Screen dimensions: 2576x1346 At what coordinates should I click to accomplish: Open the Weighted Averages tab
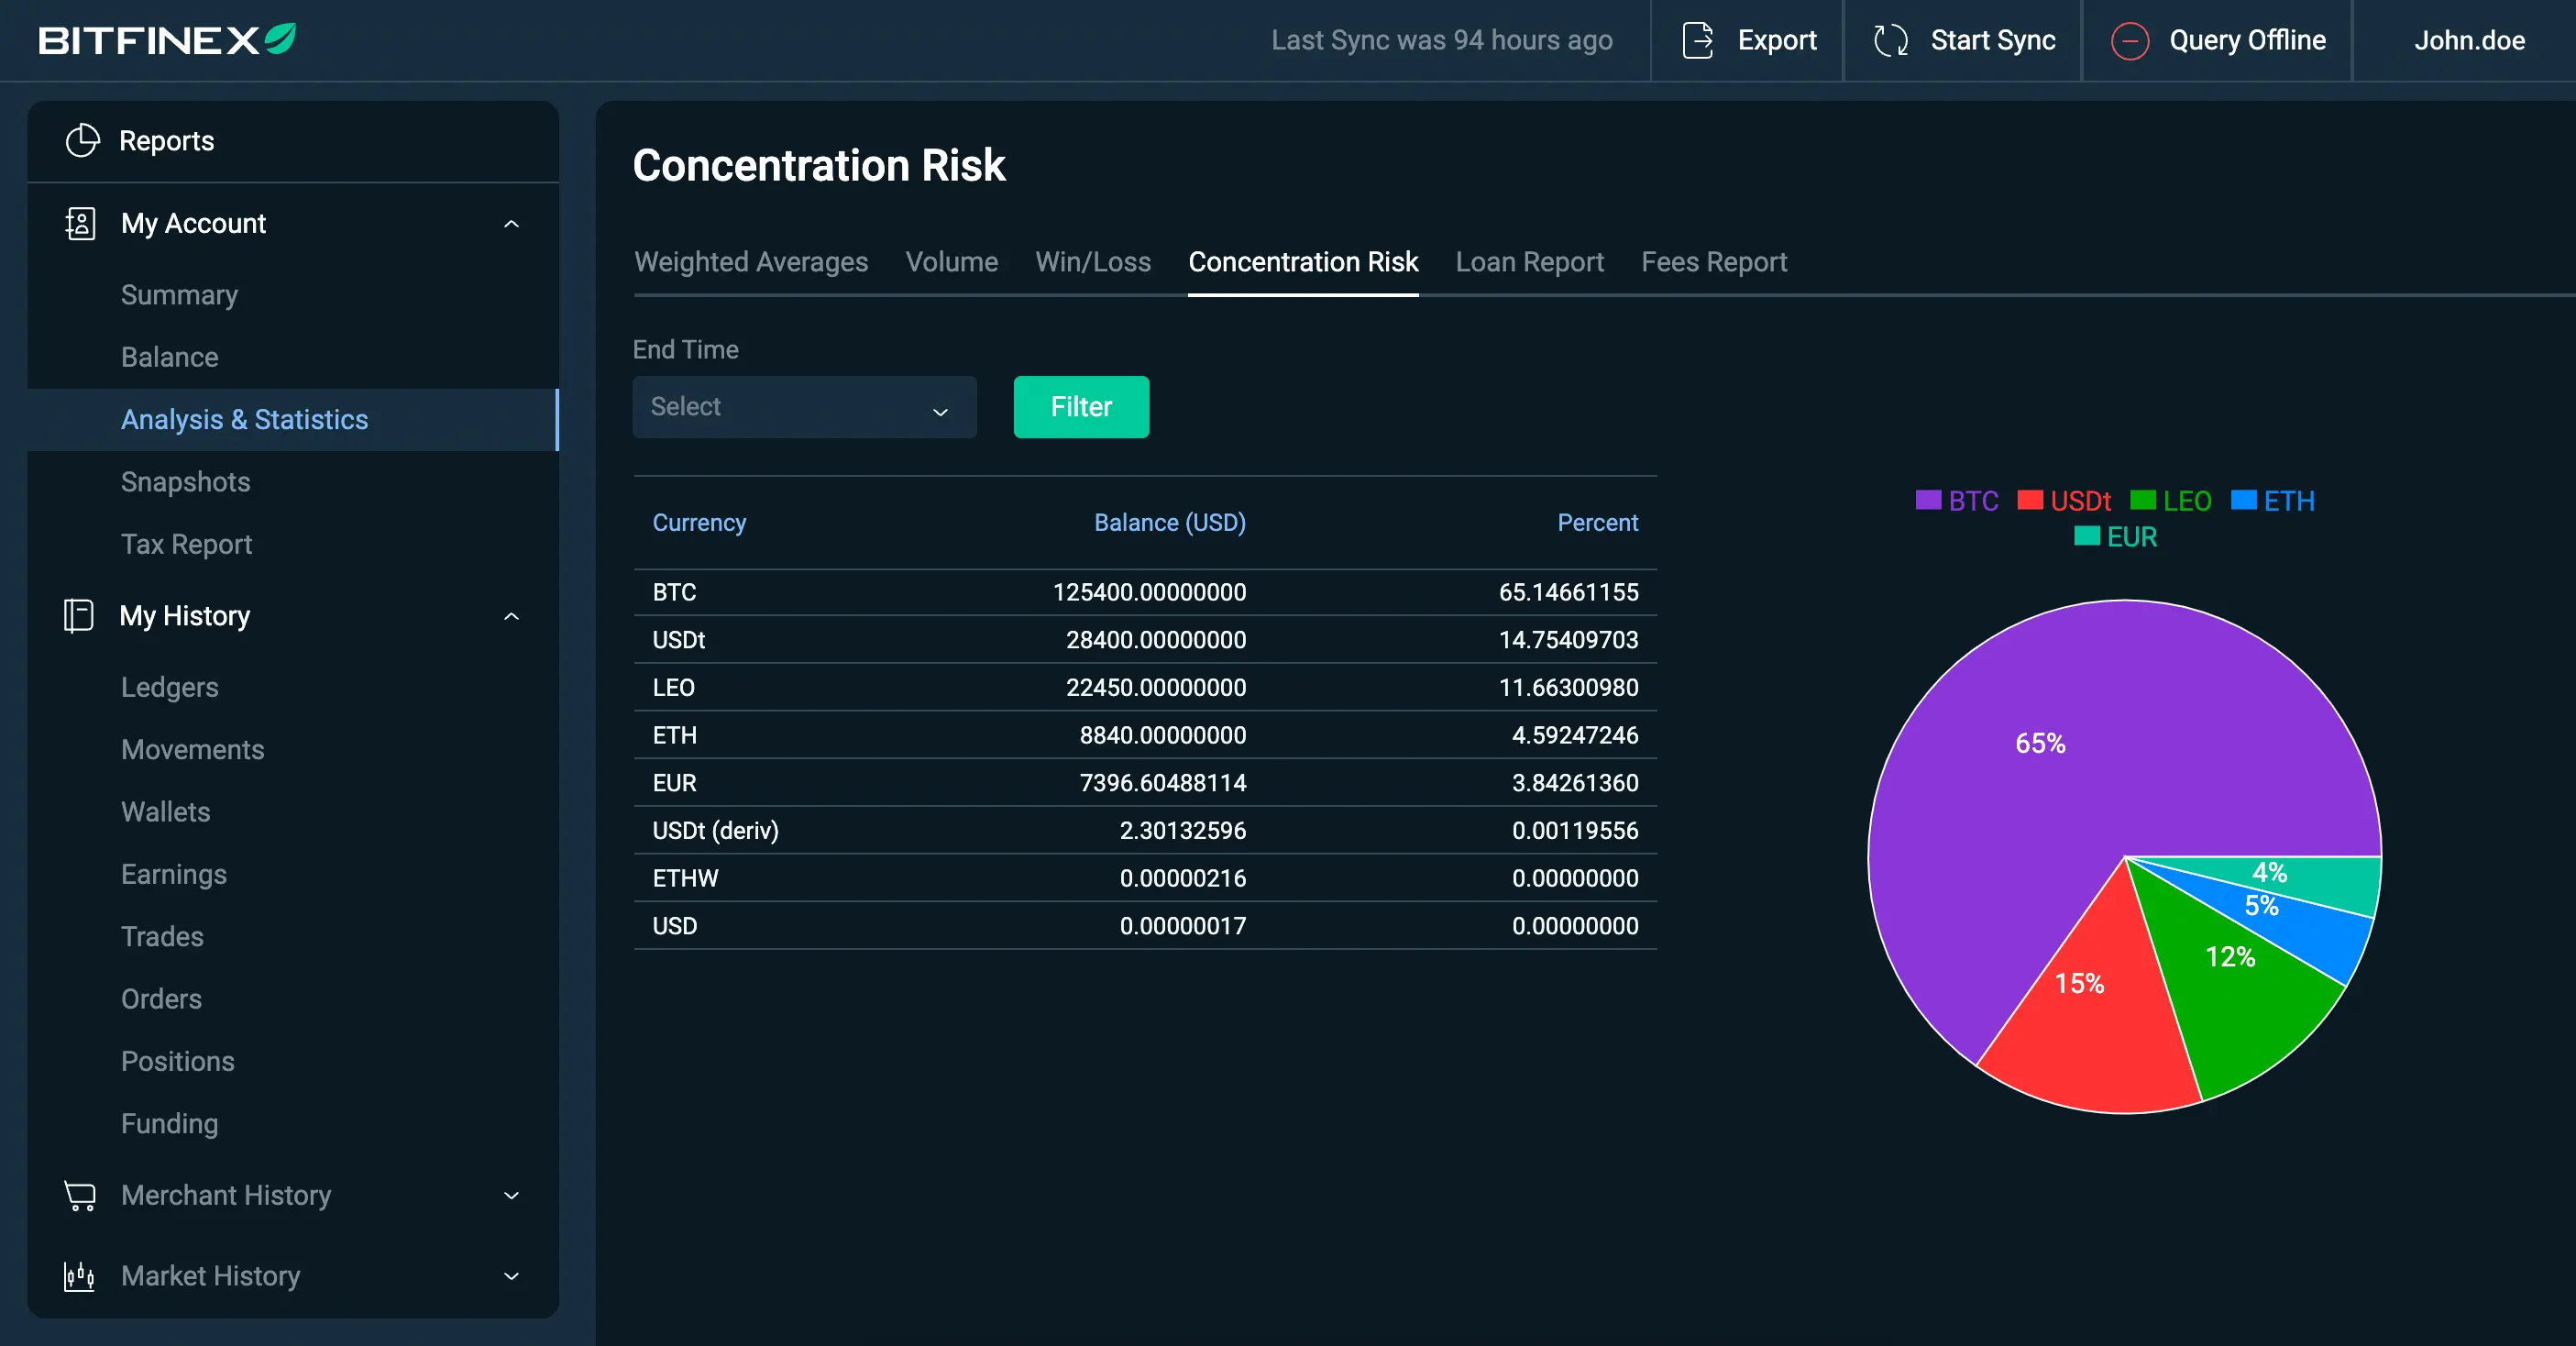pos(750,262)
